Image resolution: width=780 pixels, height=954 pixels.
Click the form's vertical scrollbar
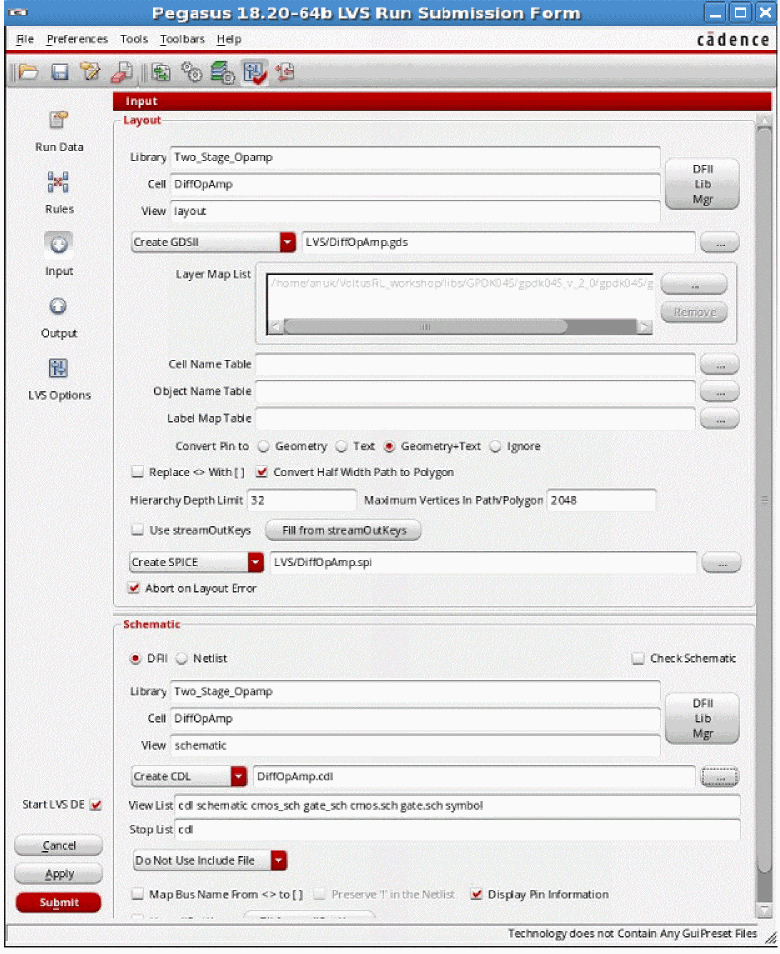(764, 500)
